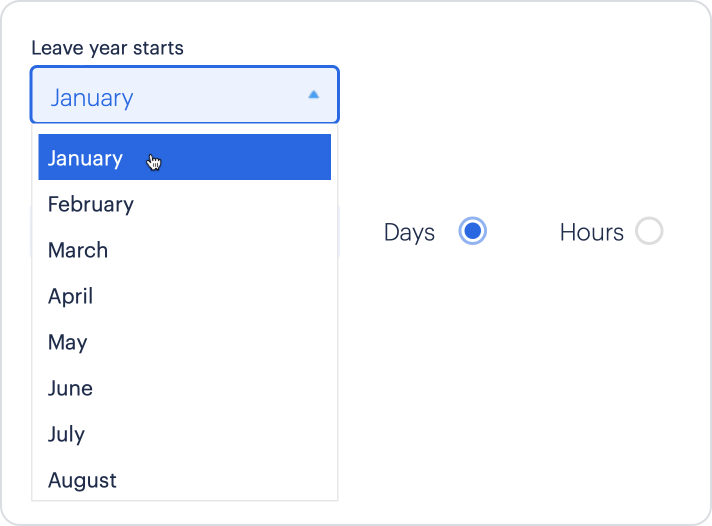Click blank row space right of February
The image size is (712, 526).
coord(232,204)
